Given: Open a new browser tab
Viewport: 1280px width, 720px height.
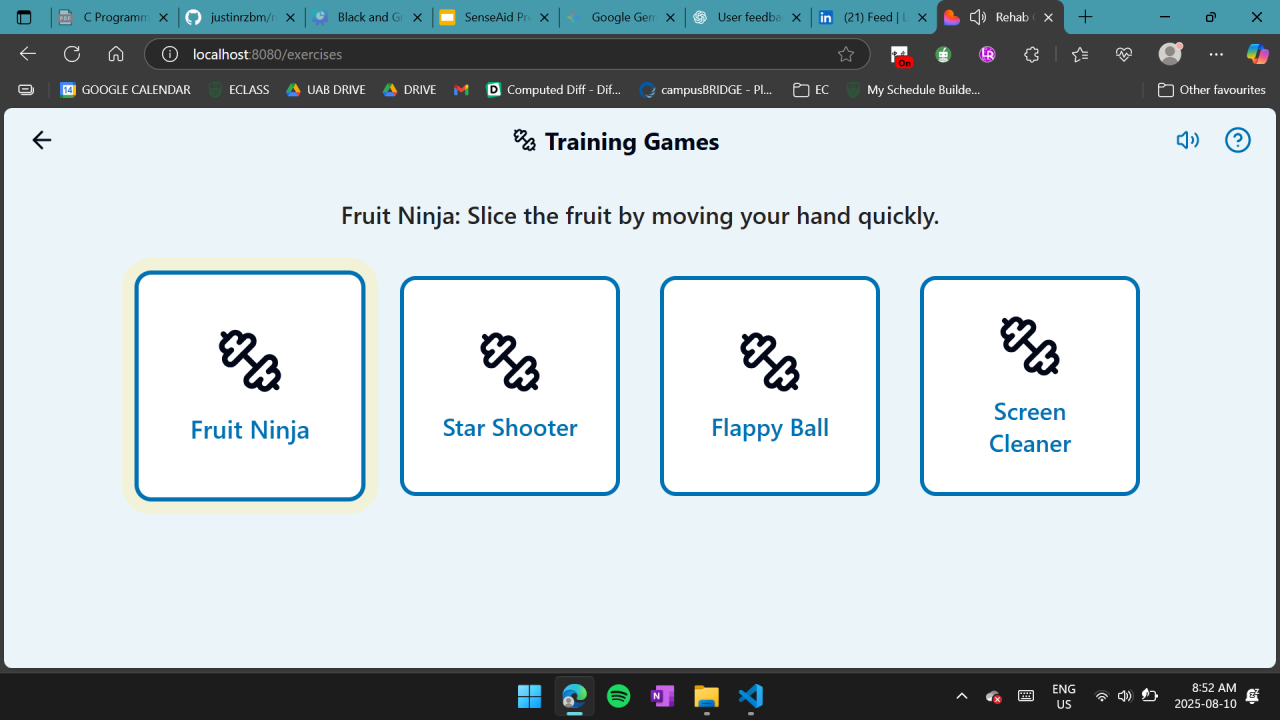Looking at the screenshot, I should tap(1086, 17).
